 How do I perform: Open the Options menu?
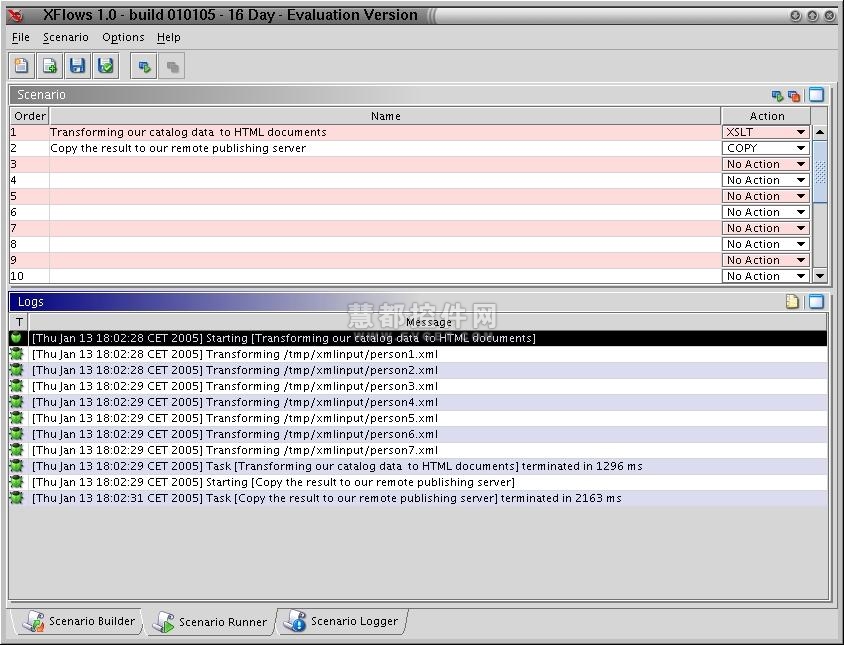click(x=123, y=37)
